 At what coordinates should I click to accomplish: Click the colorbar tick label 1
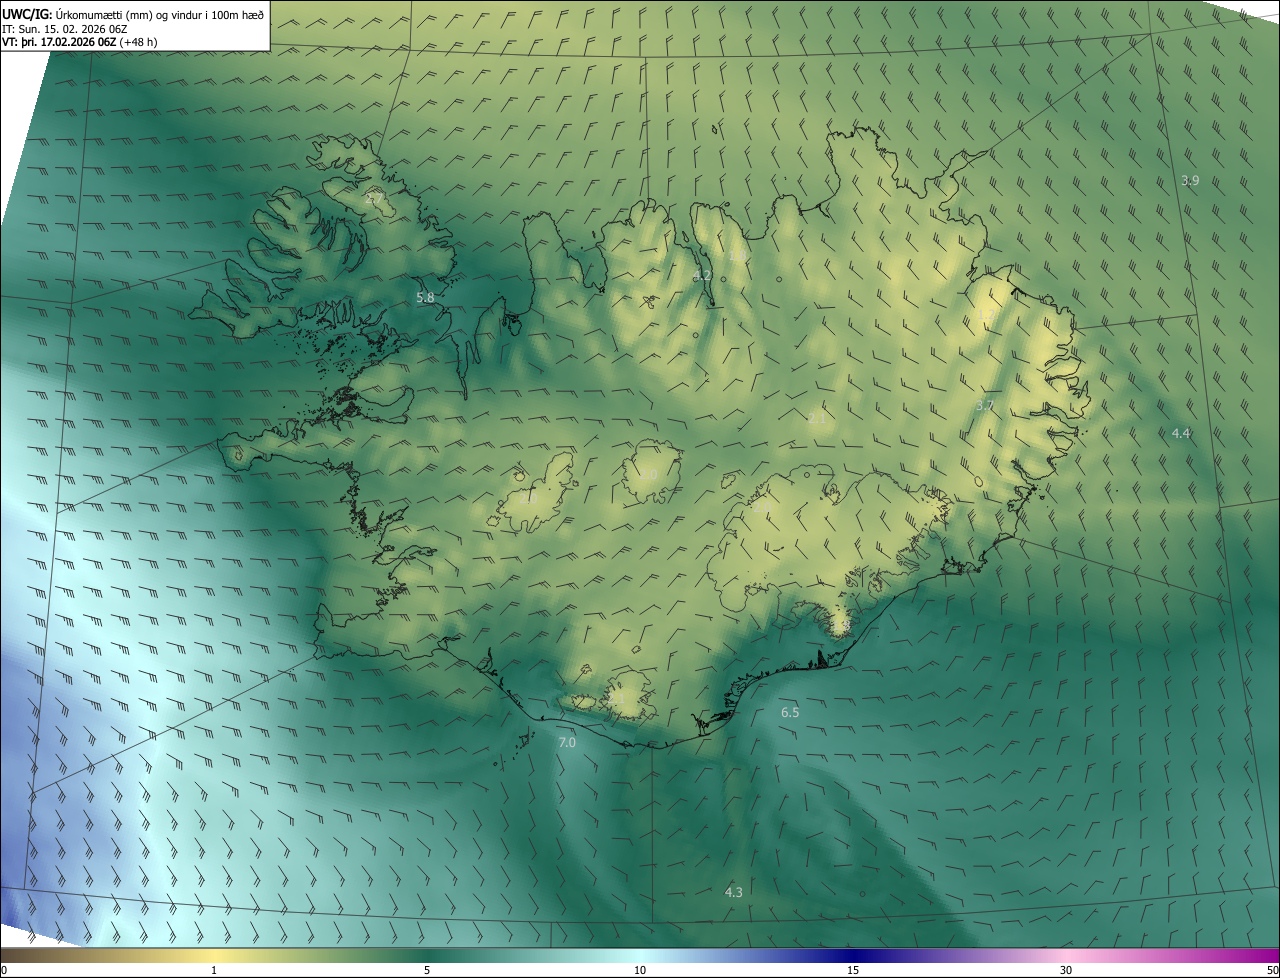click(214, 971)
